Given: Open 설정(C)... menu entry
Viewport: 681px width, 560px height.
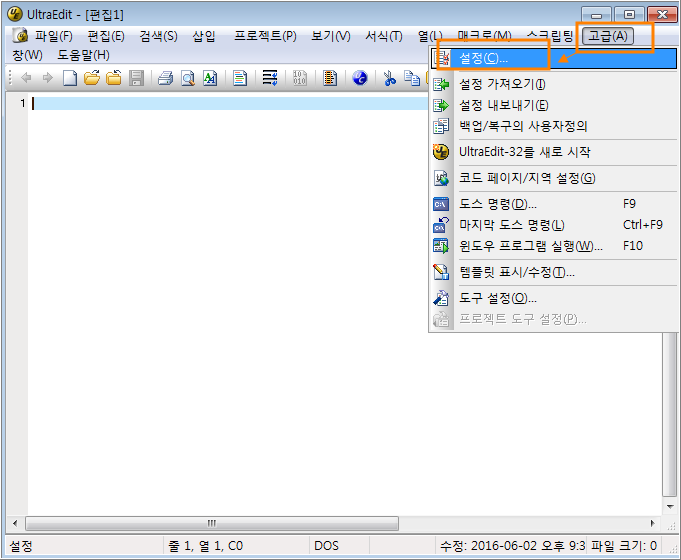Looking at the screenshot, I should [554, 58].
